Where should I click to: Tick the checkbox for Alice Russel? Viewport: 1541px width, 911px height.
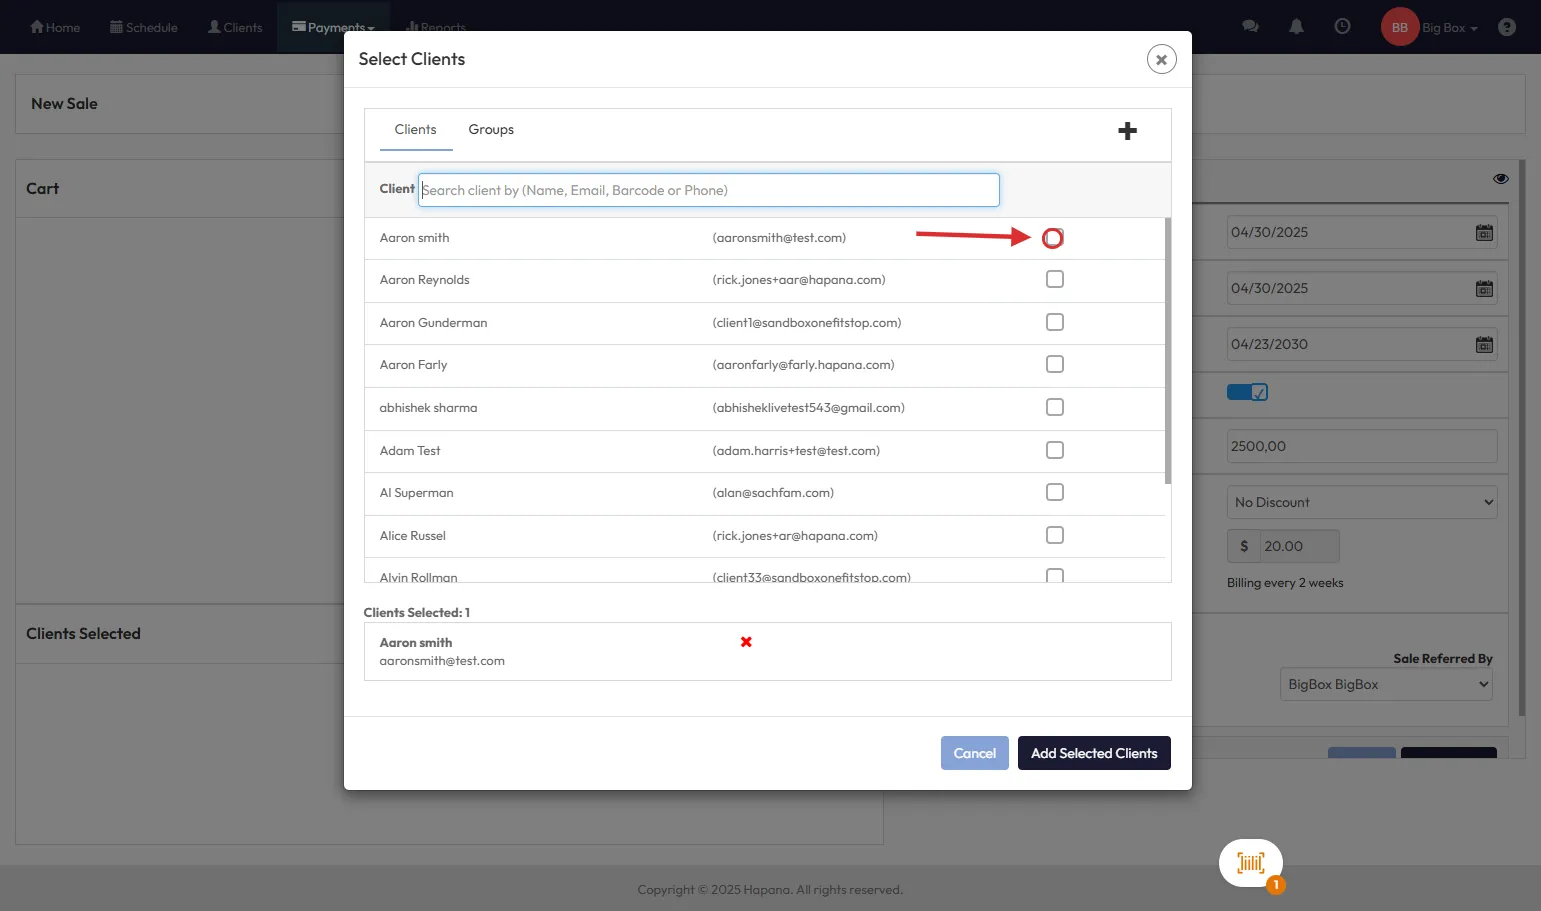tap(1054, 535)
